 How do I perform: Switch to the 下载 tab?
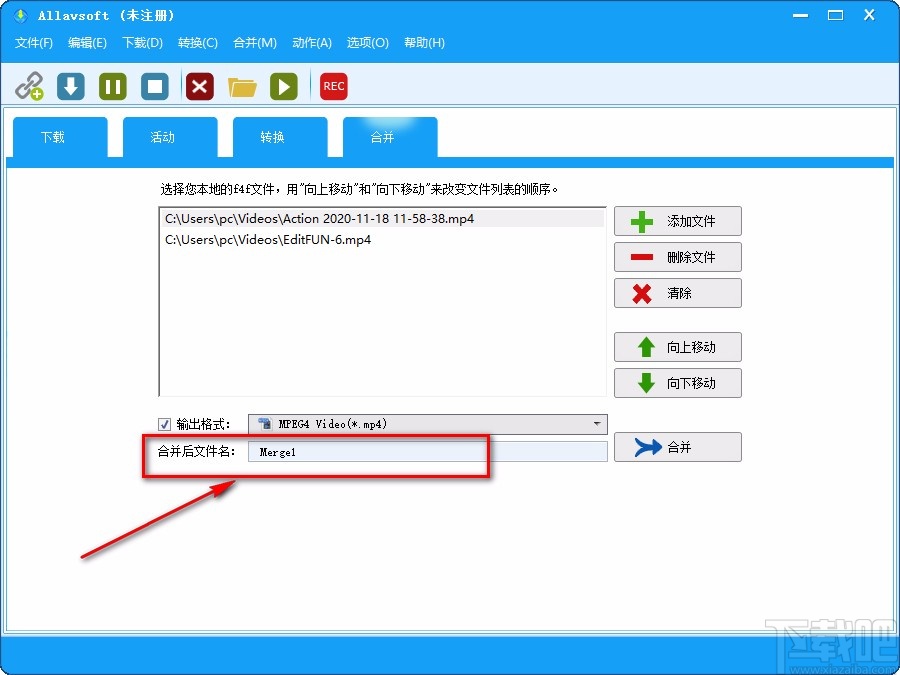[x=60, y=137]
